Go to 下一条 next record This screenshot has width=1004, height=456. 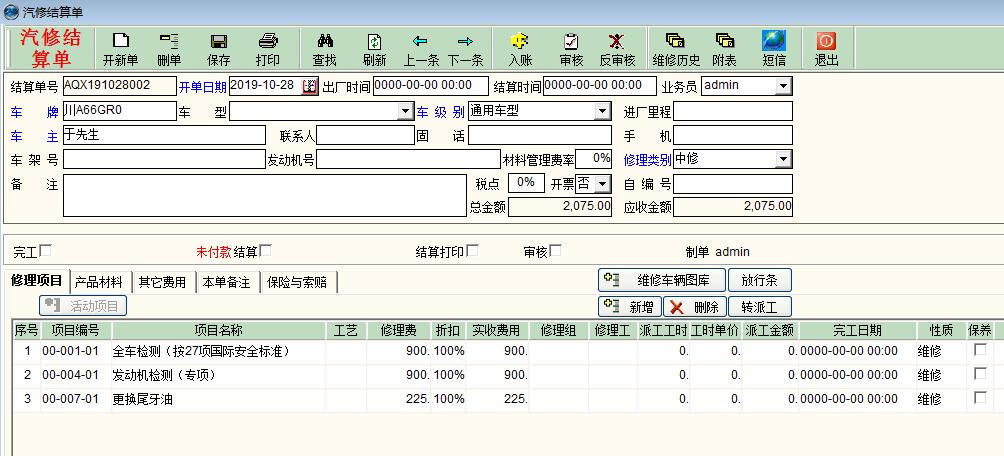(465, 42)
